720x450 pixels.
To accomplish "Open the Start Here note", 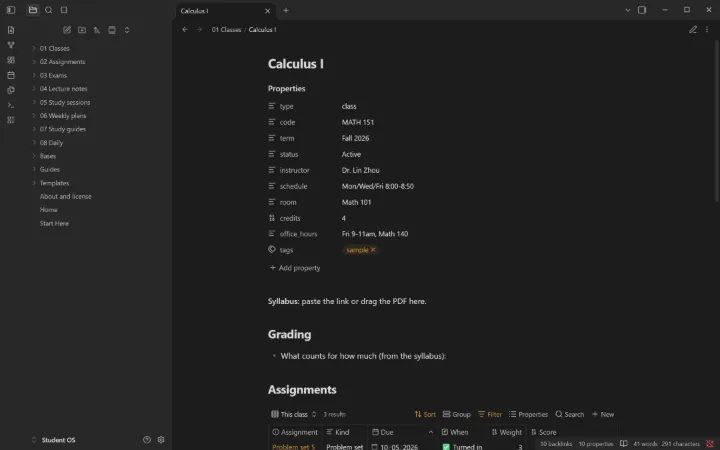I will coord(54,224).
